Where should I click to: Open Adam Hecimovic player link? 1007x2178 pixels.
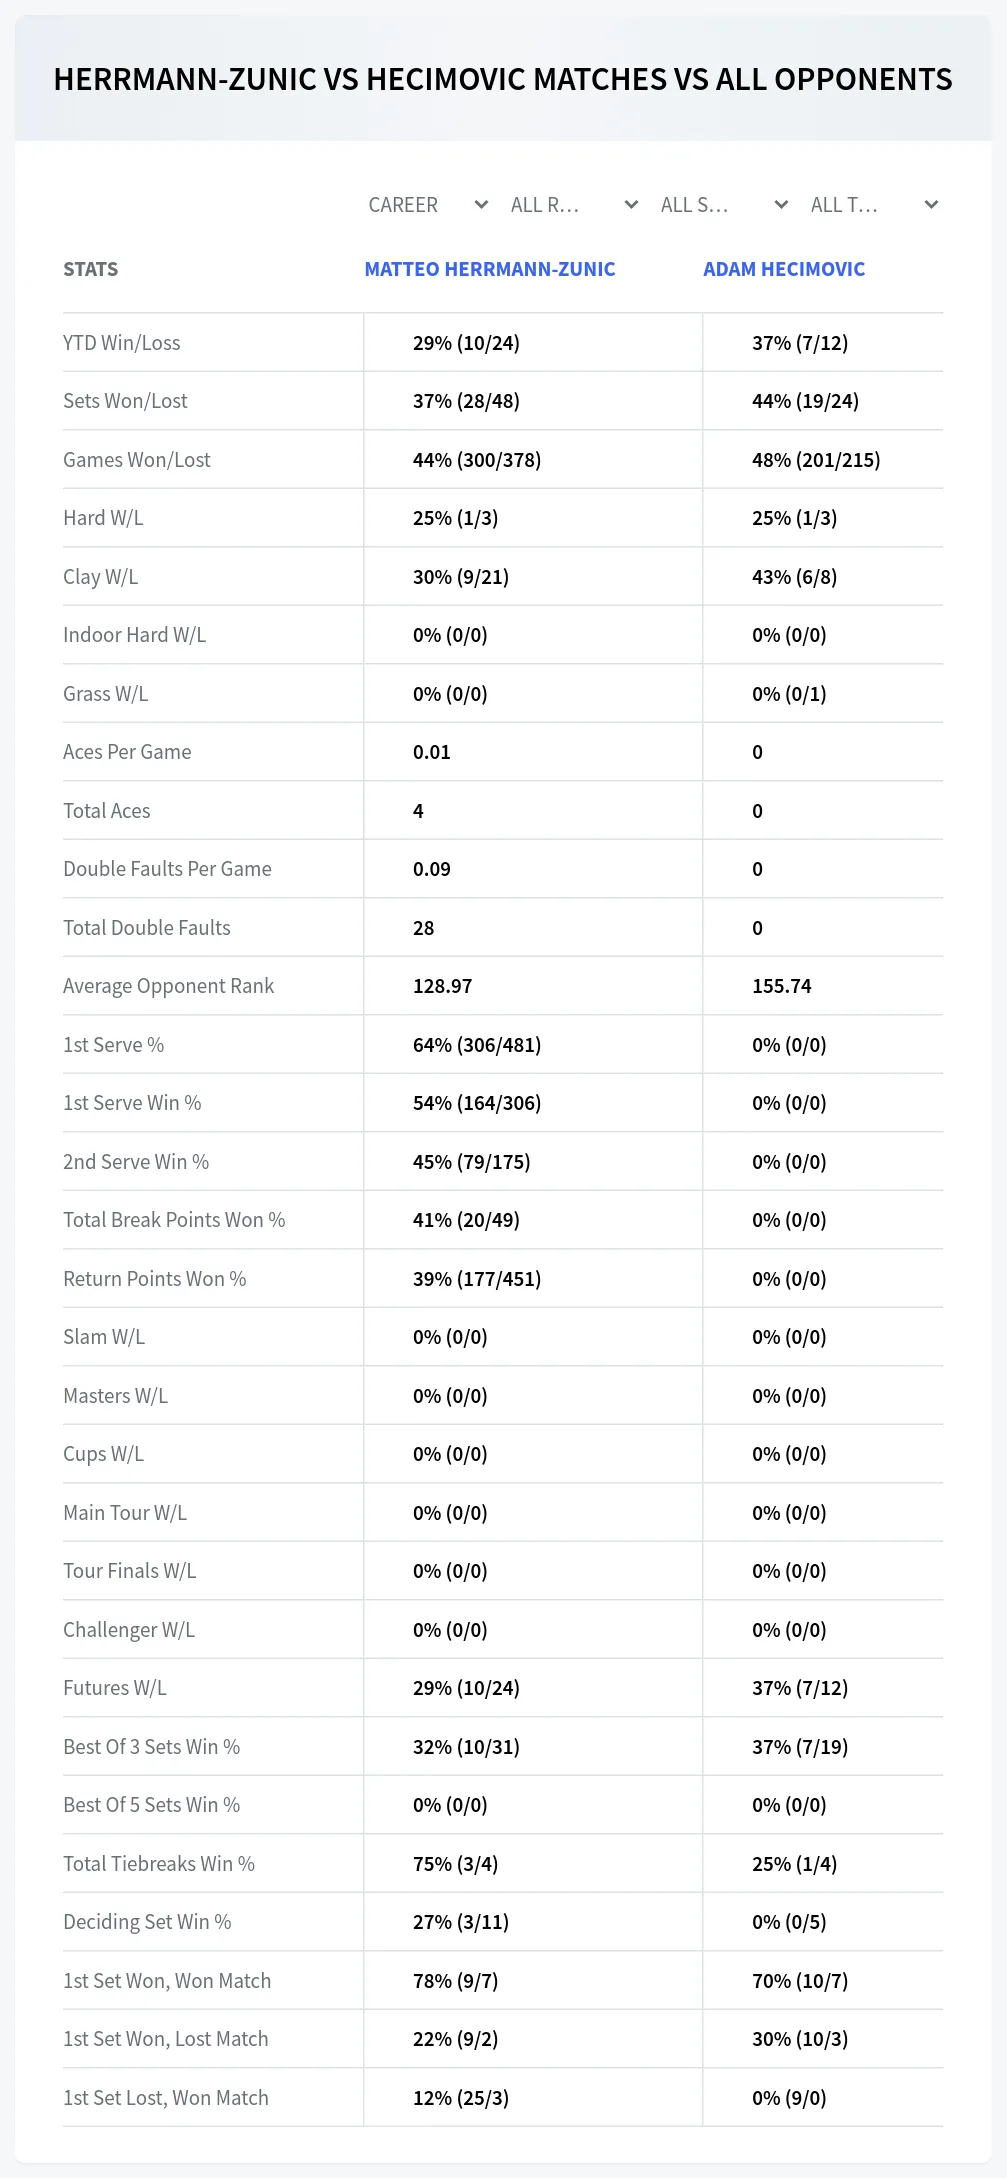pyautogui.click(x=784, y=269)
